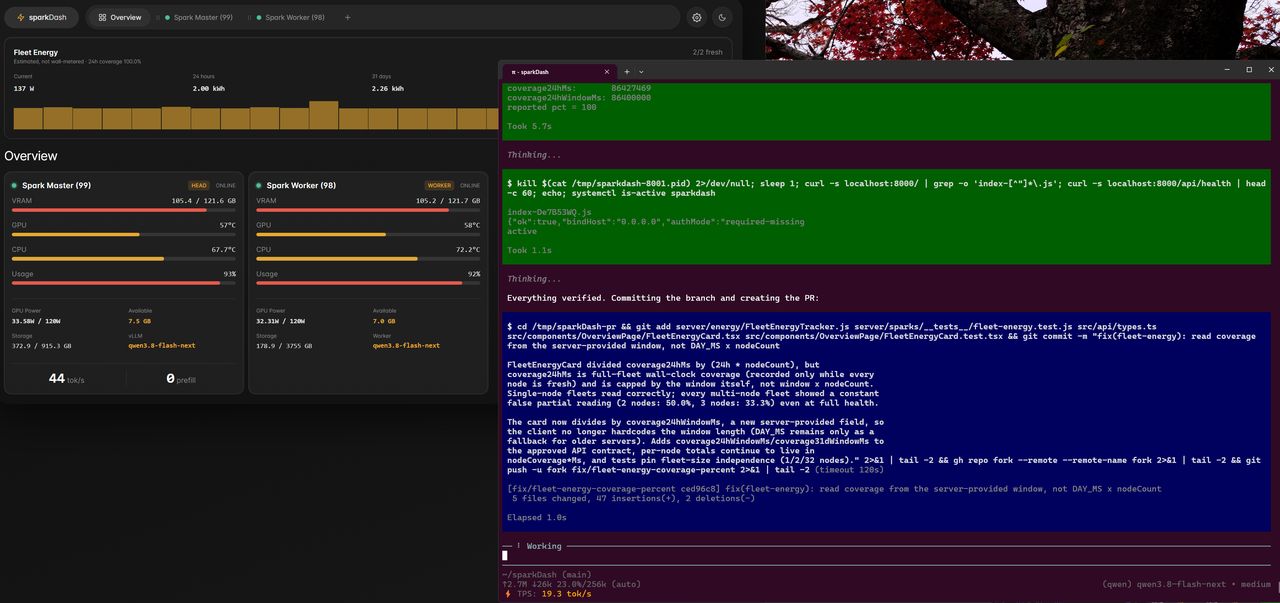Click the sparkDash logo button
The height and width of the screenshot is (603, 1280).
pos(41,17)
